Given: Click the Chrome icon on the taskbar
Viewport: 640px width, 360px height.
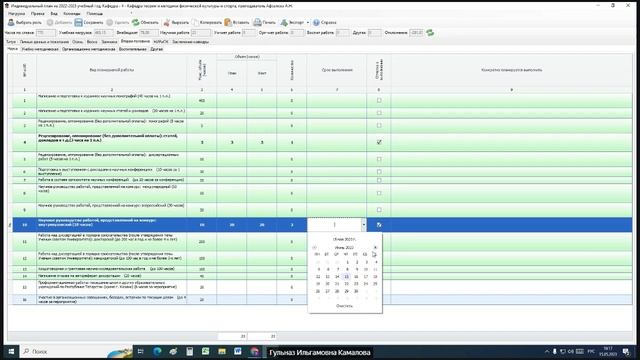Looking at the screenshot, I should click(254, 351).
